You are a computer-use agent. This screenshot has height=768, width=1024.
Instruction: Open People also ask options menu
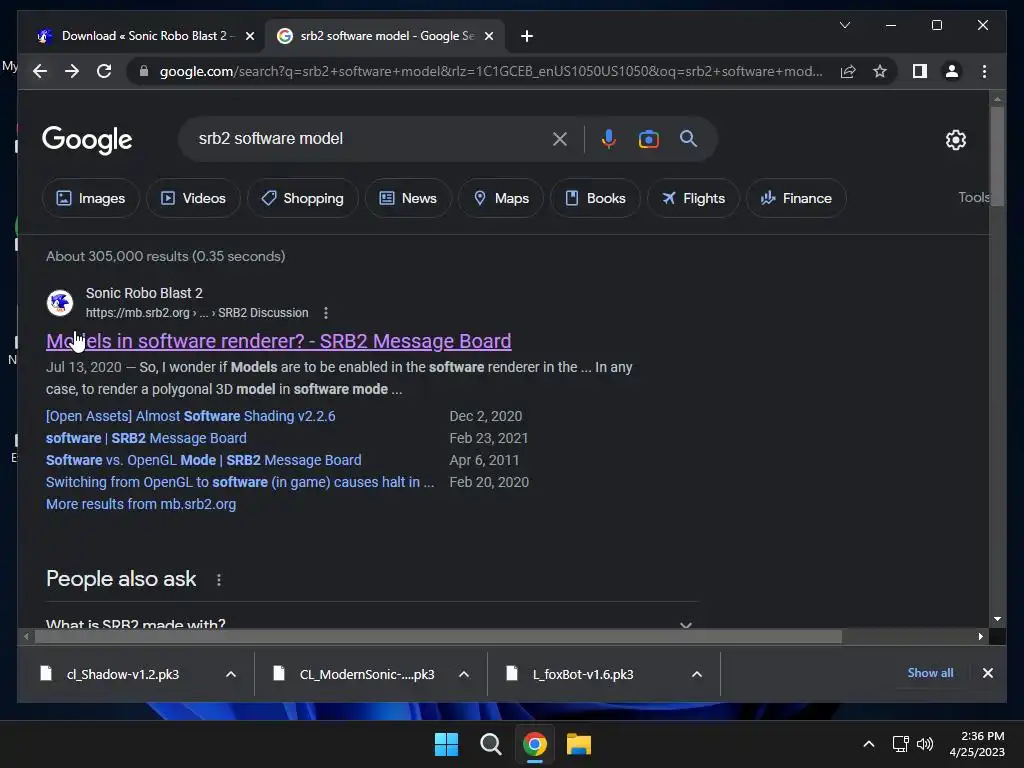pyautogui.click(x=219, y=580)
